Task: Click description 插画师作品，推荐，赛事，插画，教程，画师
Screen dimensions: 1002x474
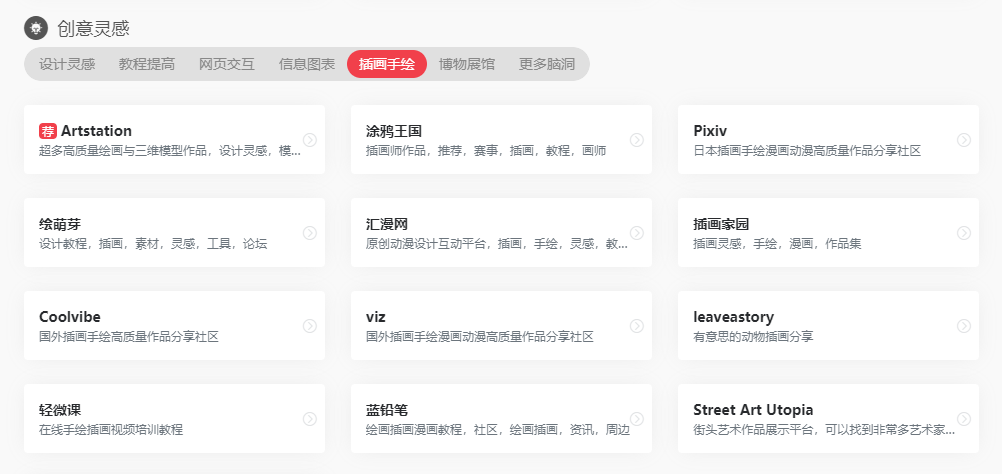Action: tap(486, 151)
